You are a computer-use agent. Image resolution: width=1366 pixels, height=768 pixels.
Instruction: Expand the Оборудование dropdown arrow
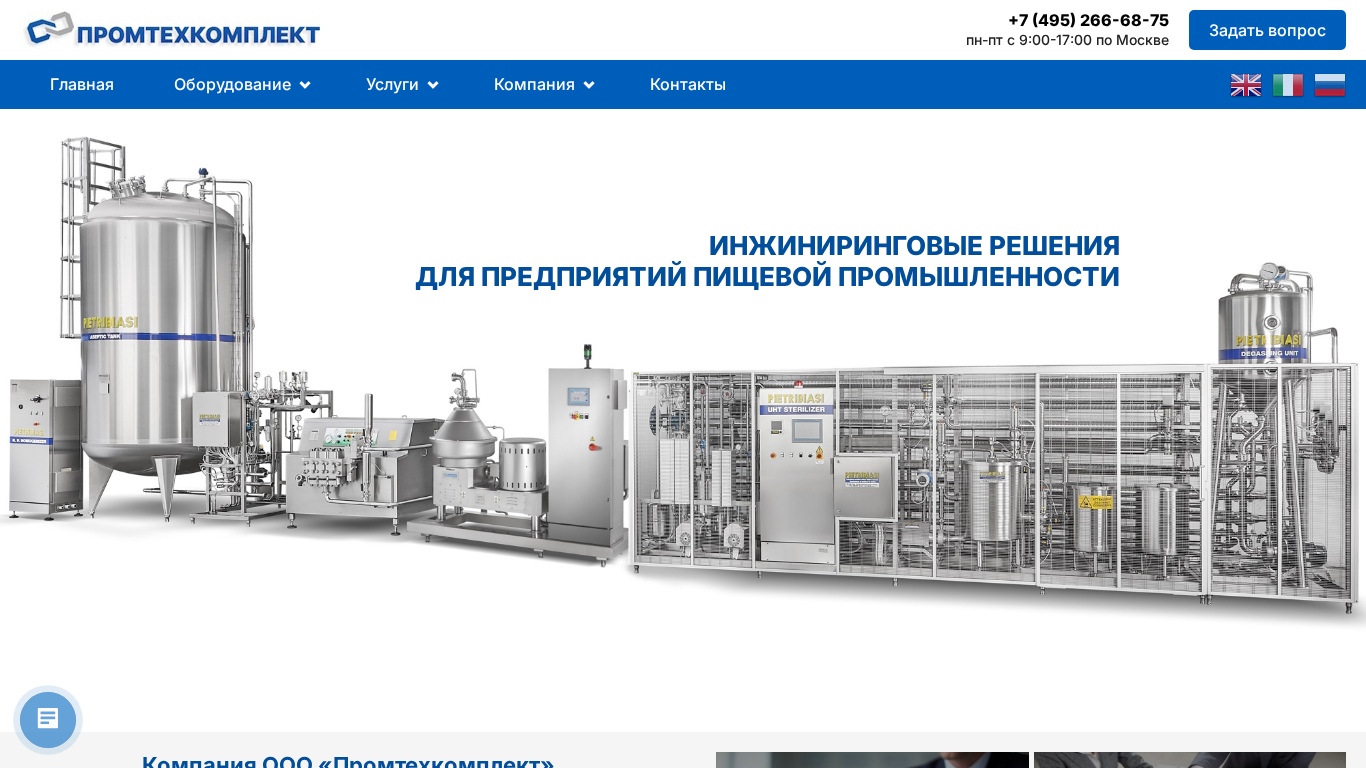pos(305,85)
